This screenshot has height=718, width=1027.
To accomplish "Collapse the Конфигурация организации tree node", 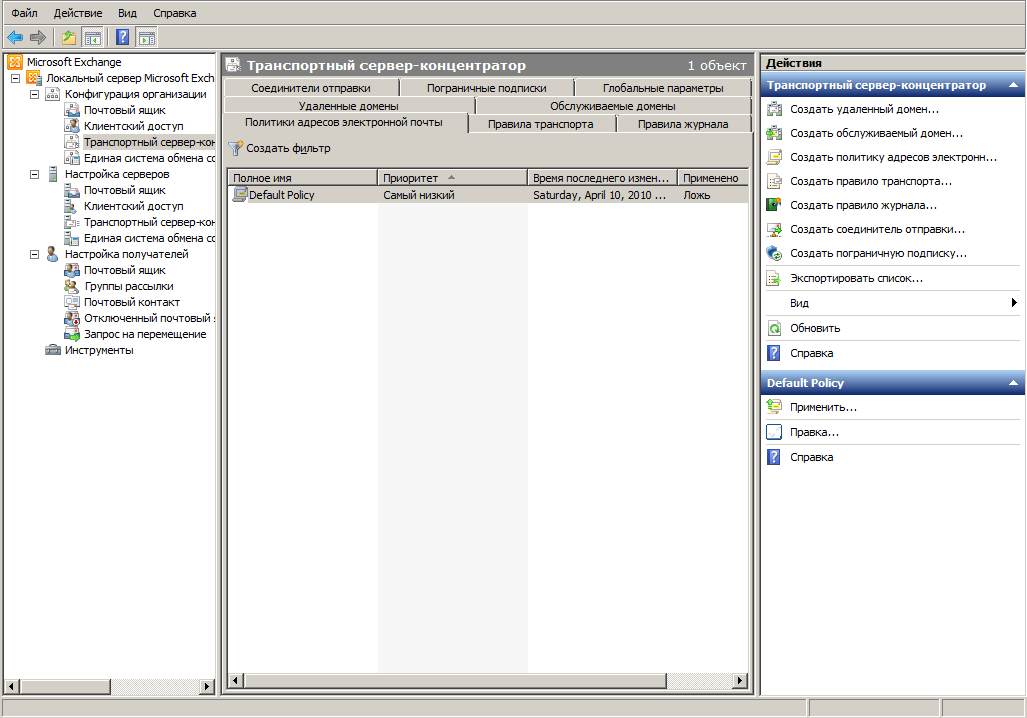I will [x=35, y=94].
